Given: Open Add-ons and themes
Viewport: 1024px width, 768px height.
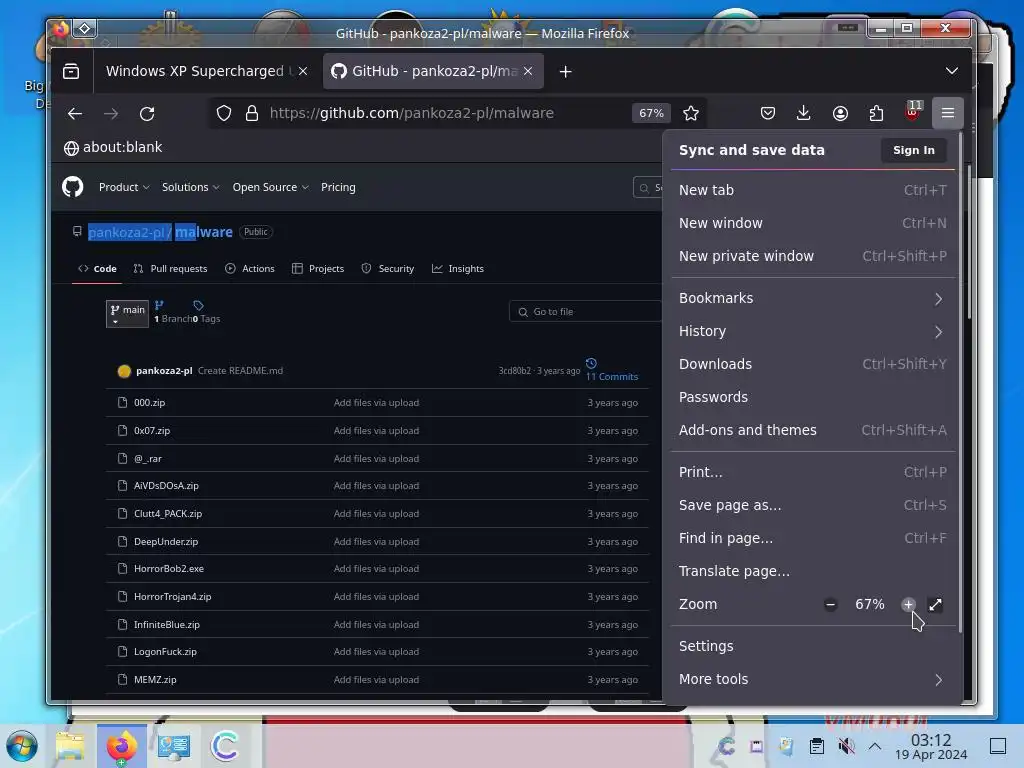Looking at the screenshot, I should point(812,430).
